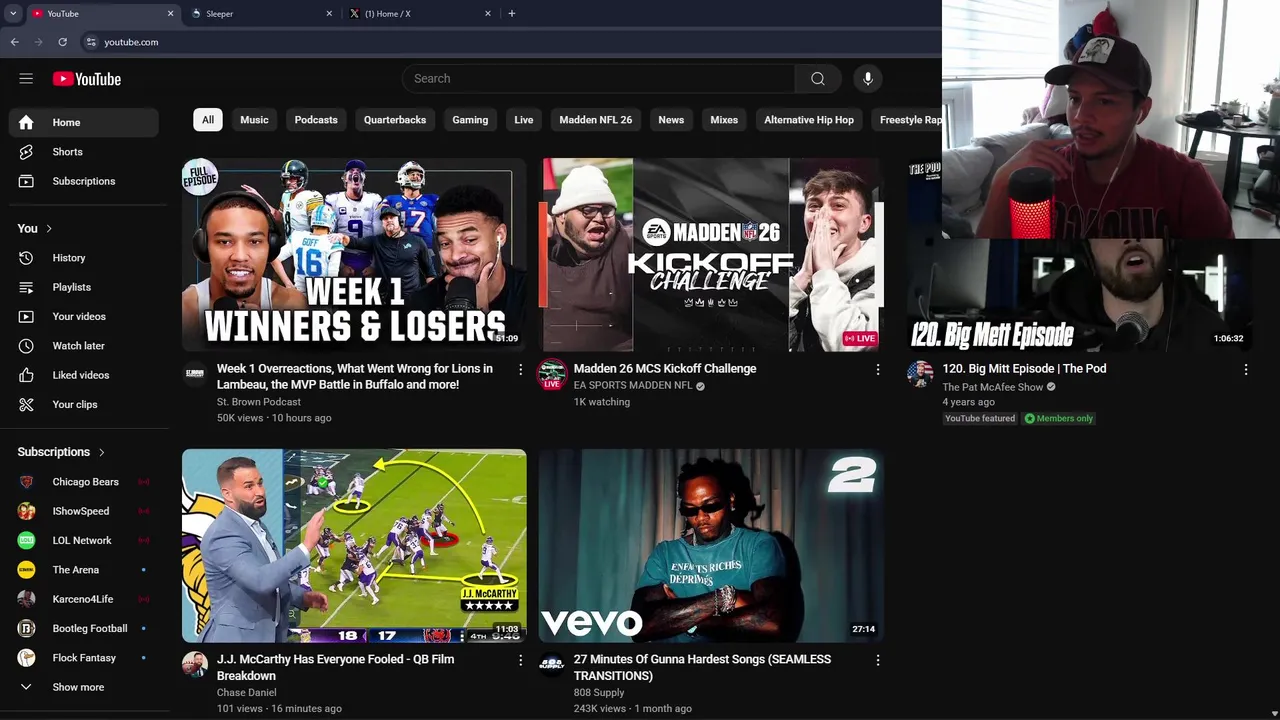Click the browser address bar
This screenshot has width=1280, height=720.
(510, 42)
